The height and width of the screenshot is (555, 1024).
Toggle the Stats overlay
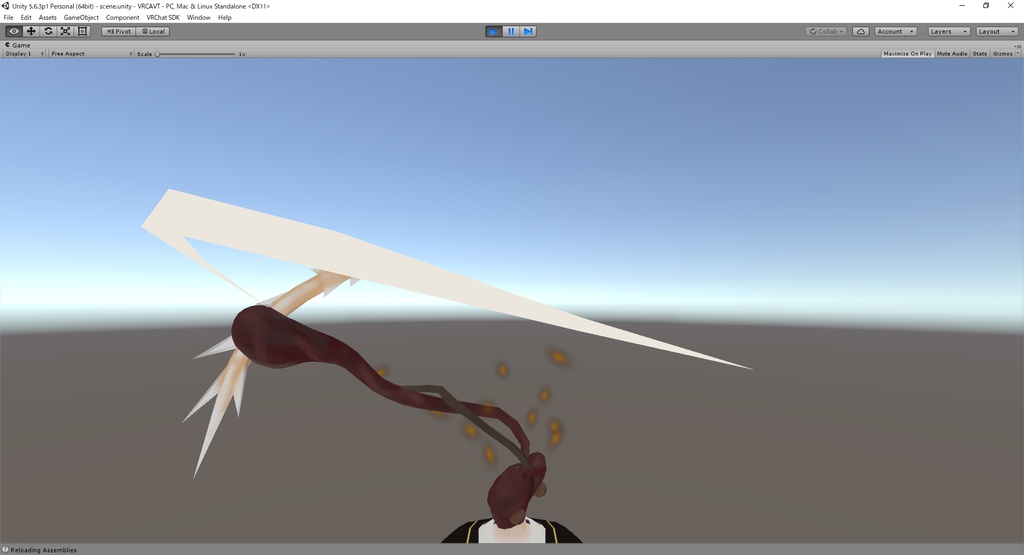pyautogui.click(x=980, y=54)
